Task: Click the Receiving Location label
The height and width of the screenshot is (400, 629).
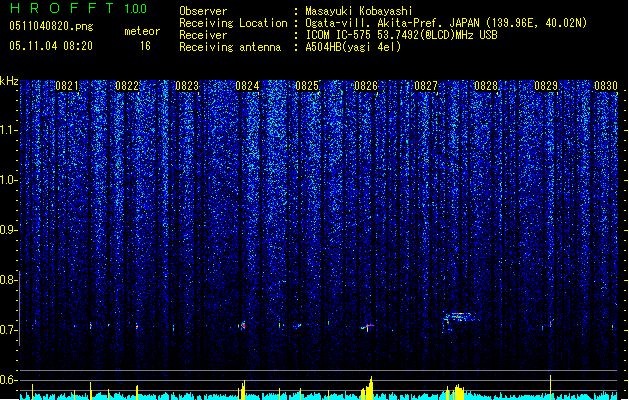Action: tap(233, 23)
